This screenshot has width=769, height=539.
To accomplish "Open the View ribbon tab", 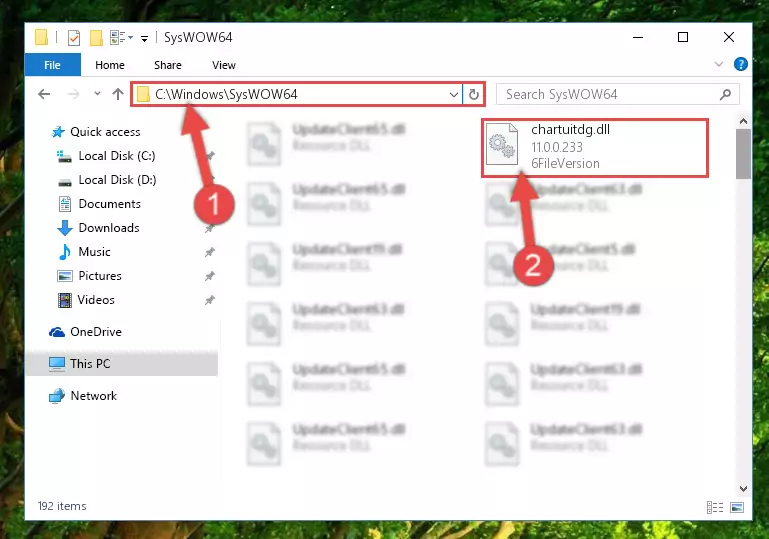I will coord(224,65).
